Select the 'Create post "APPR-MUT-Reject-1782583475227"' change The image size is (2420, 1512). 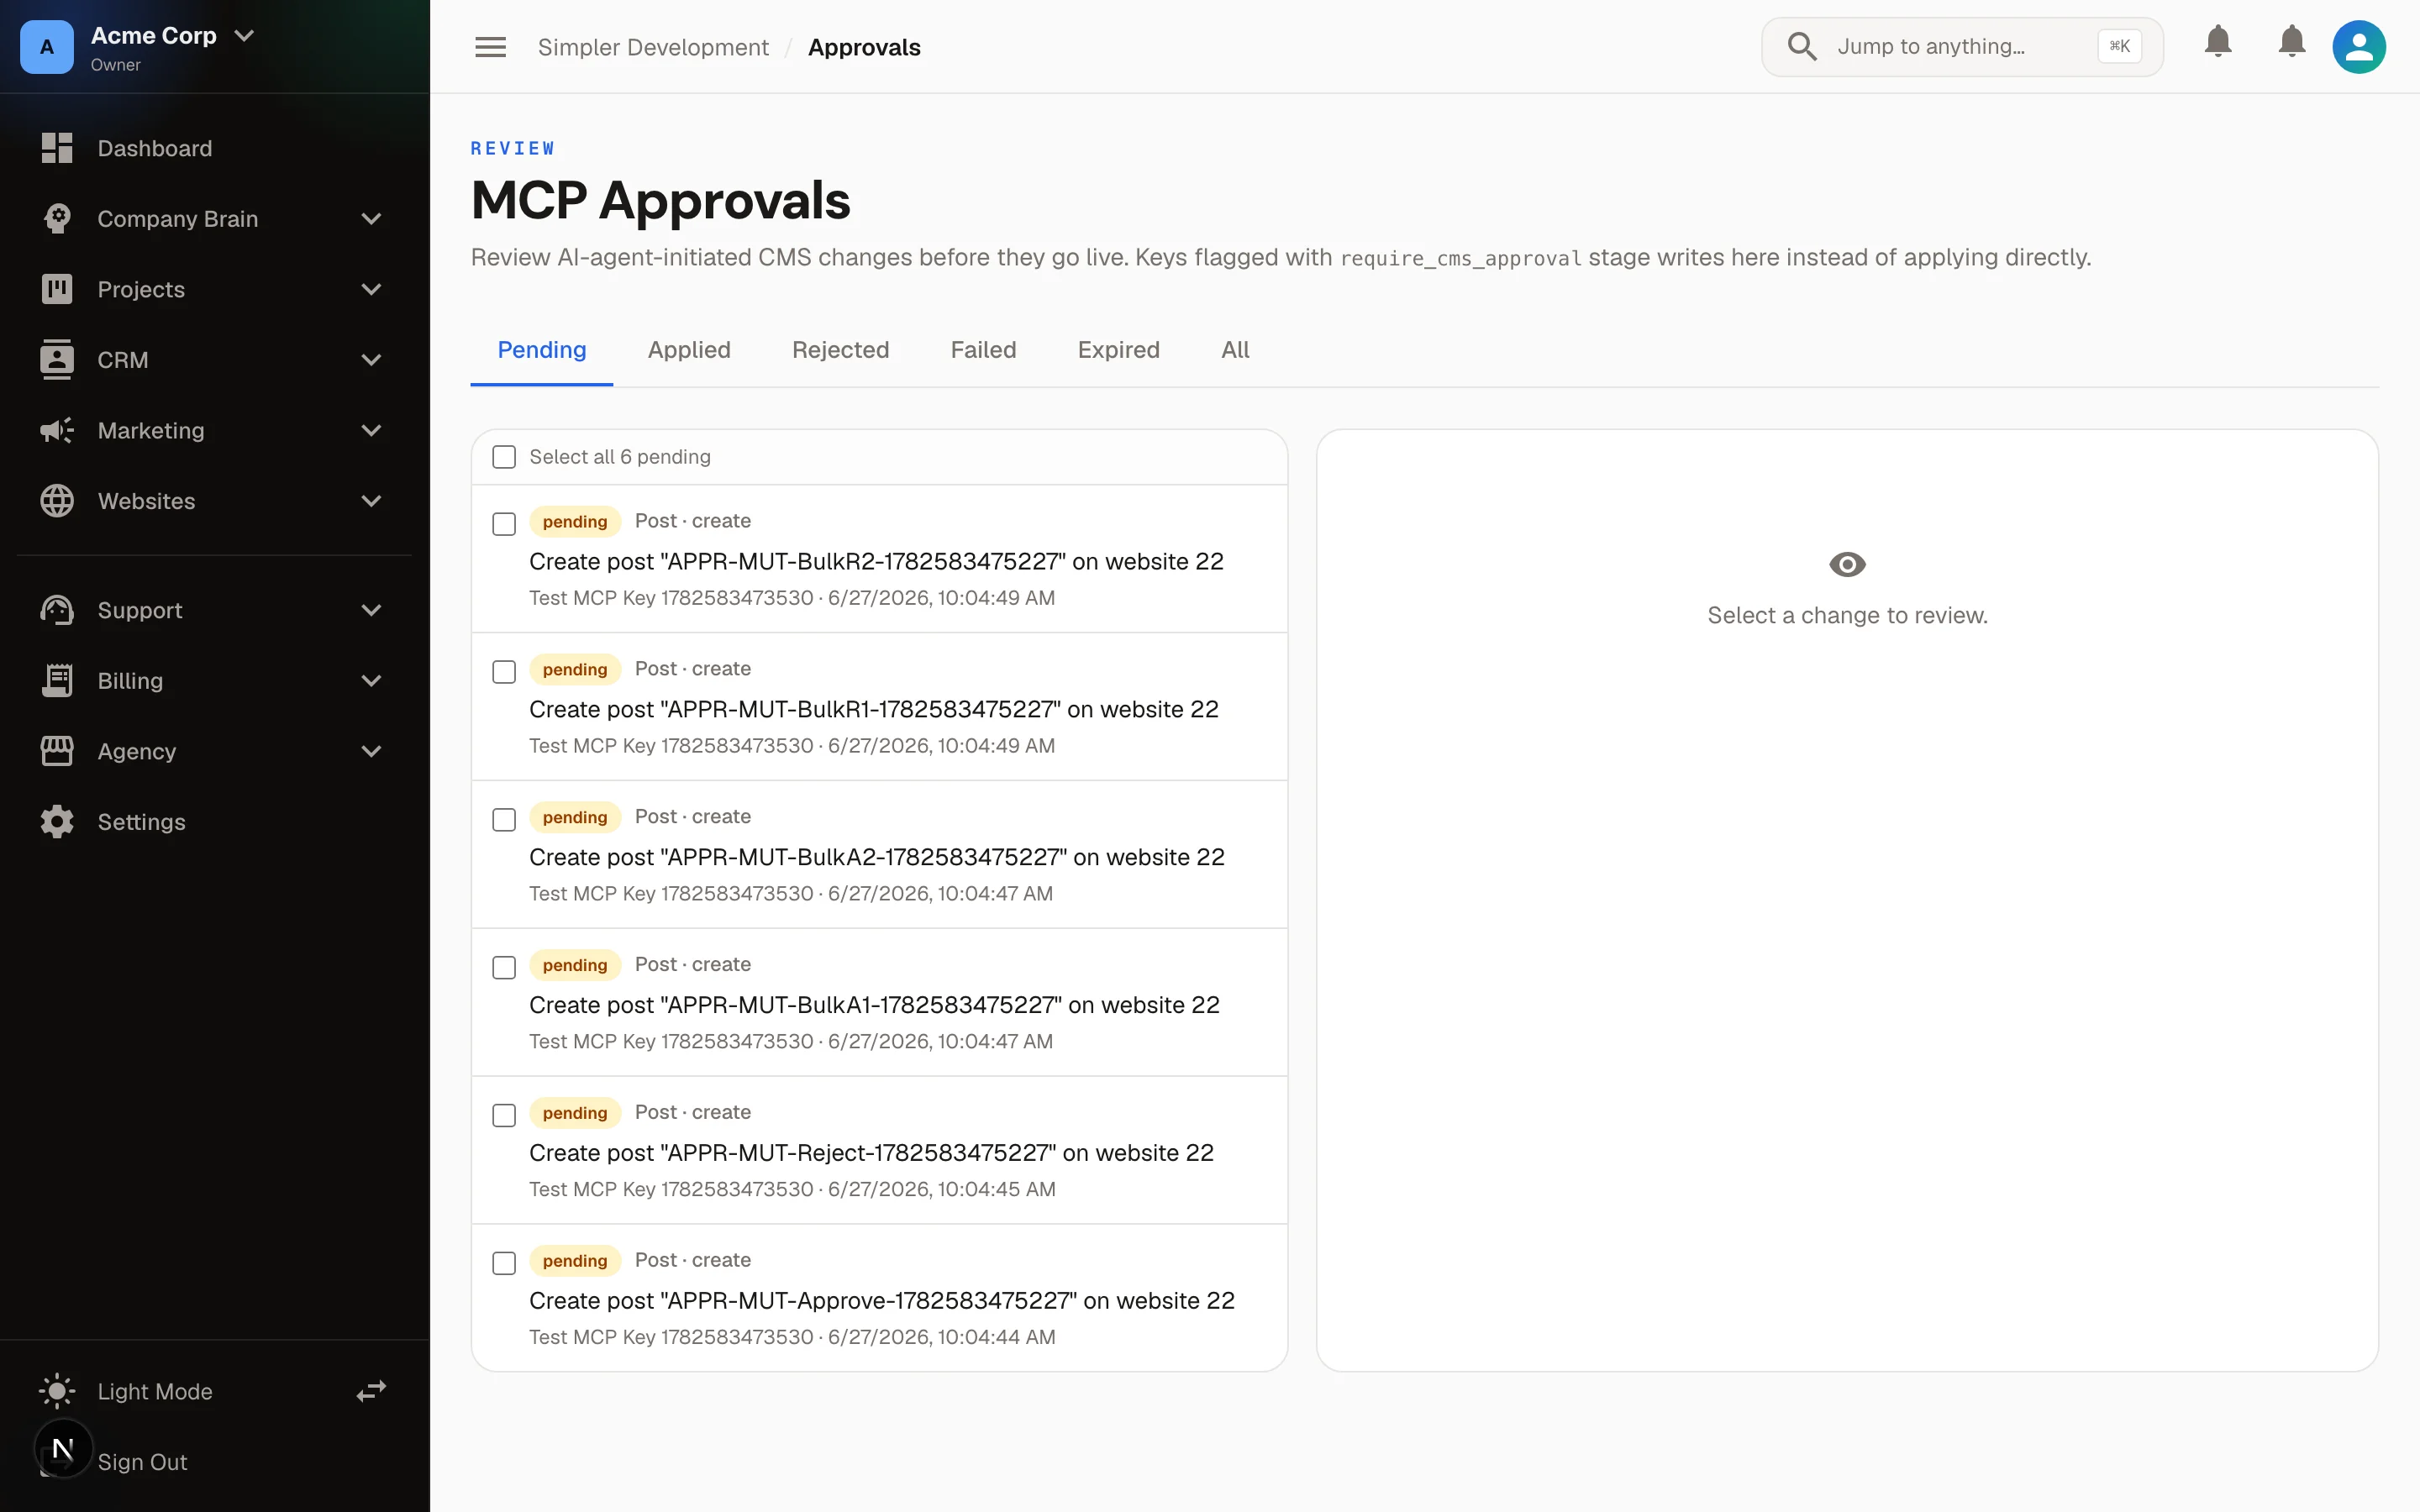(x=879, y=1150)
